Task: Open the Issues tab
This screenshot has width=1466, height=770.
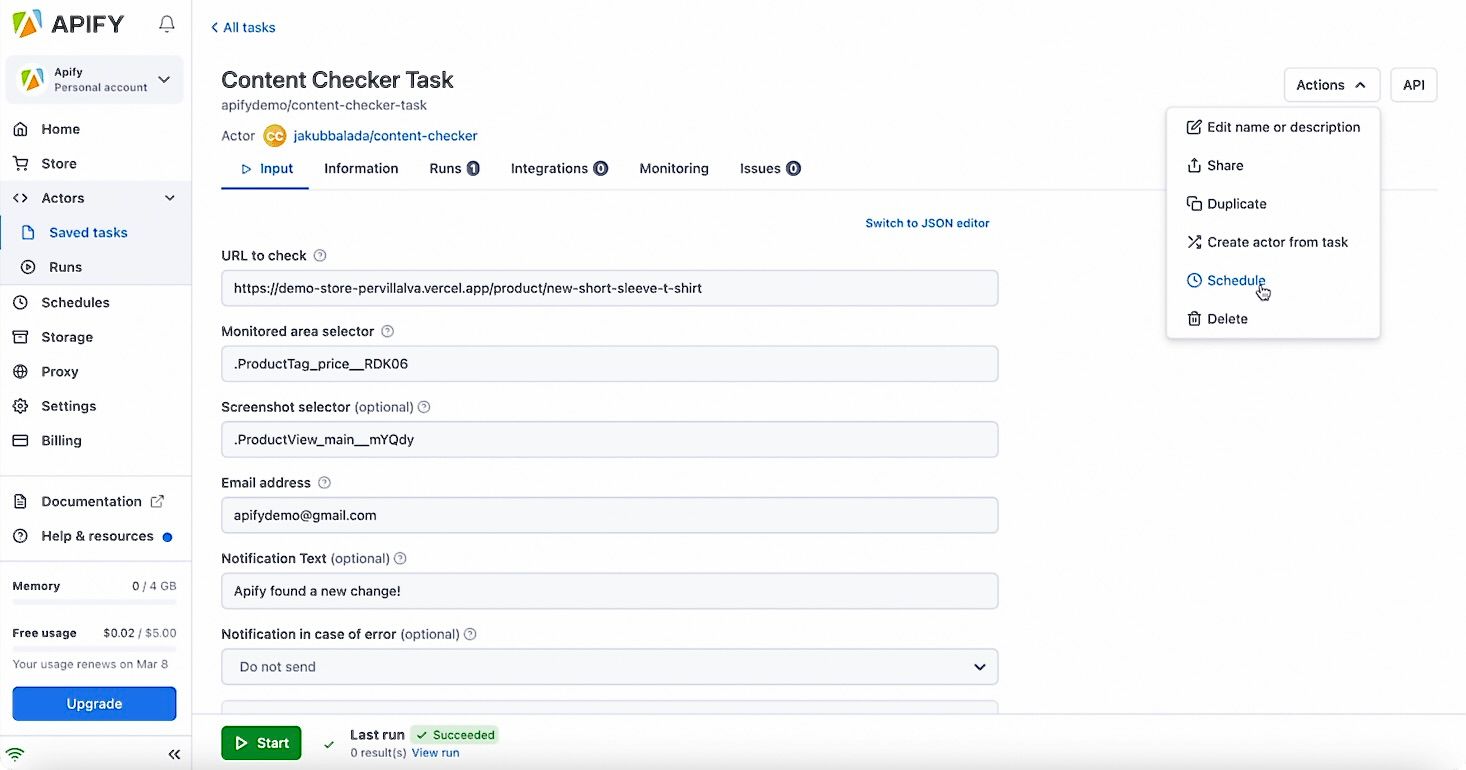Action: point(770,168)
